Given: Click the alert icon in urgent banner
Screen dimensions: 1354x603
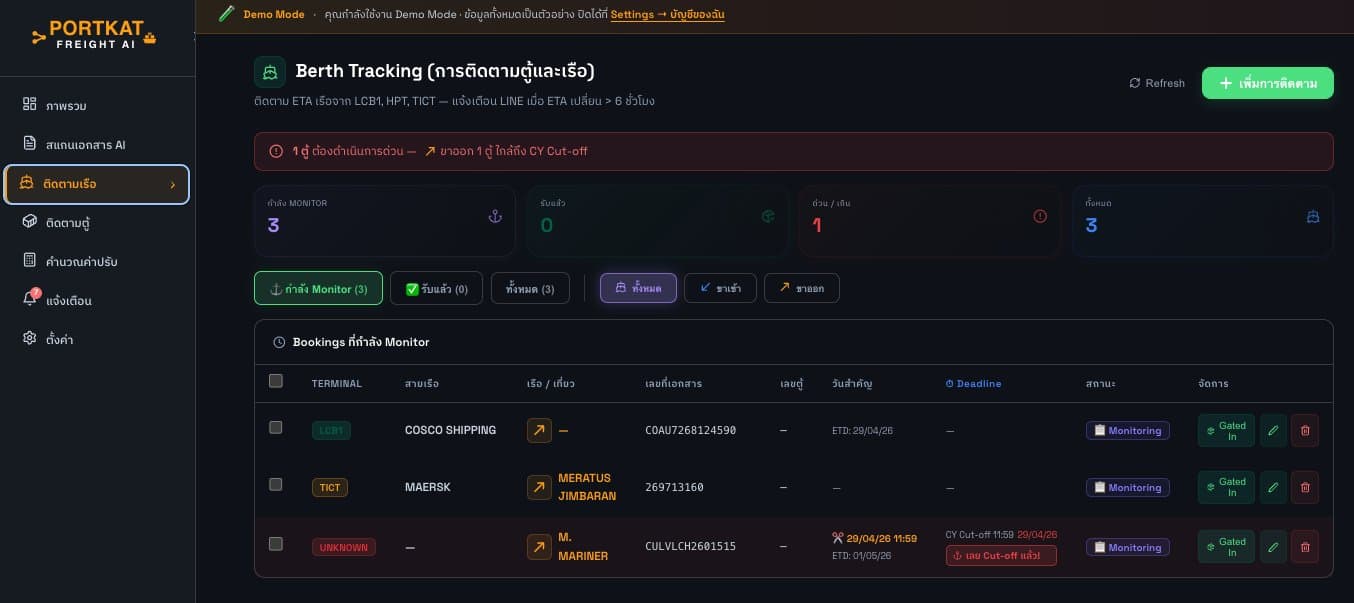Looking at the screenshot, I should [x=276, y=151].
